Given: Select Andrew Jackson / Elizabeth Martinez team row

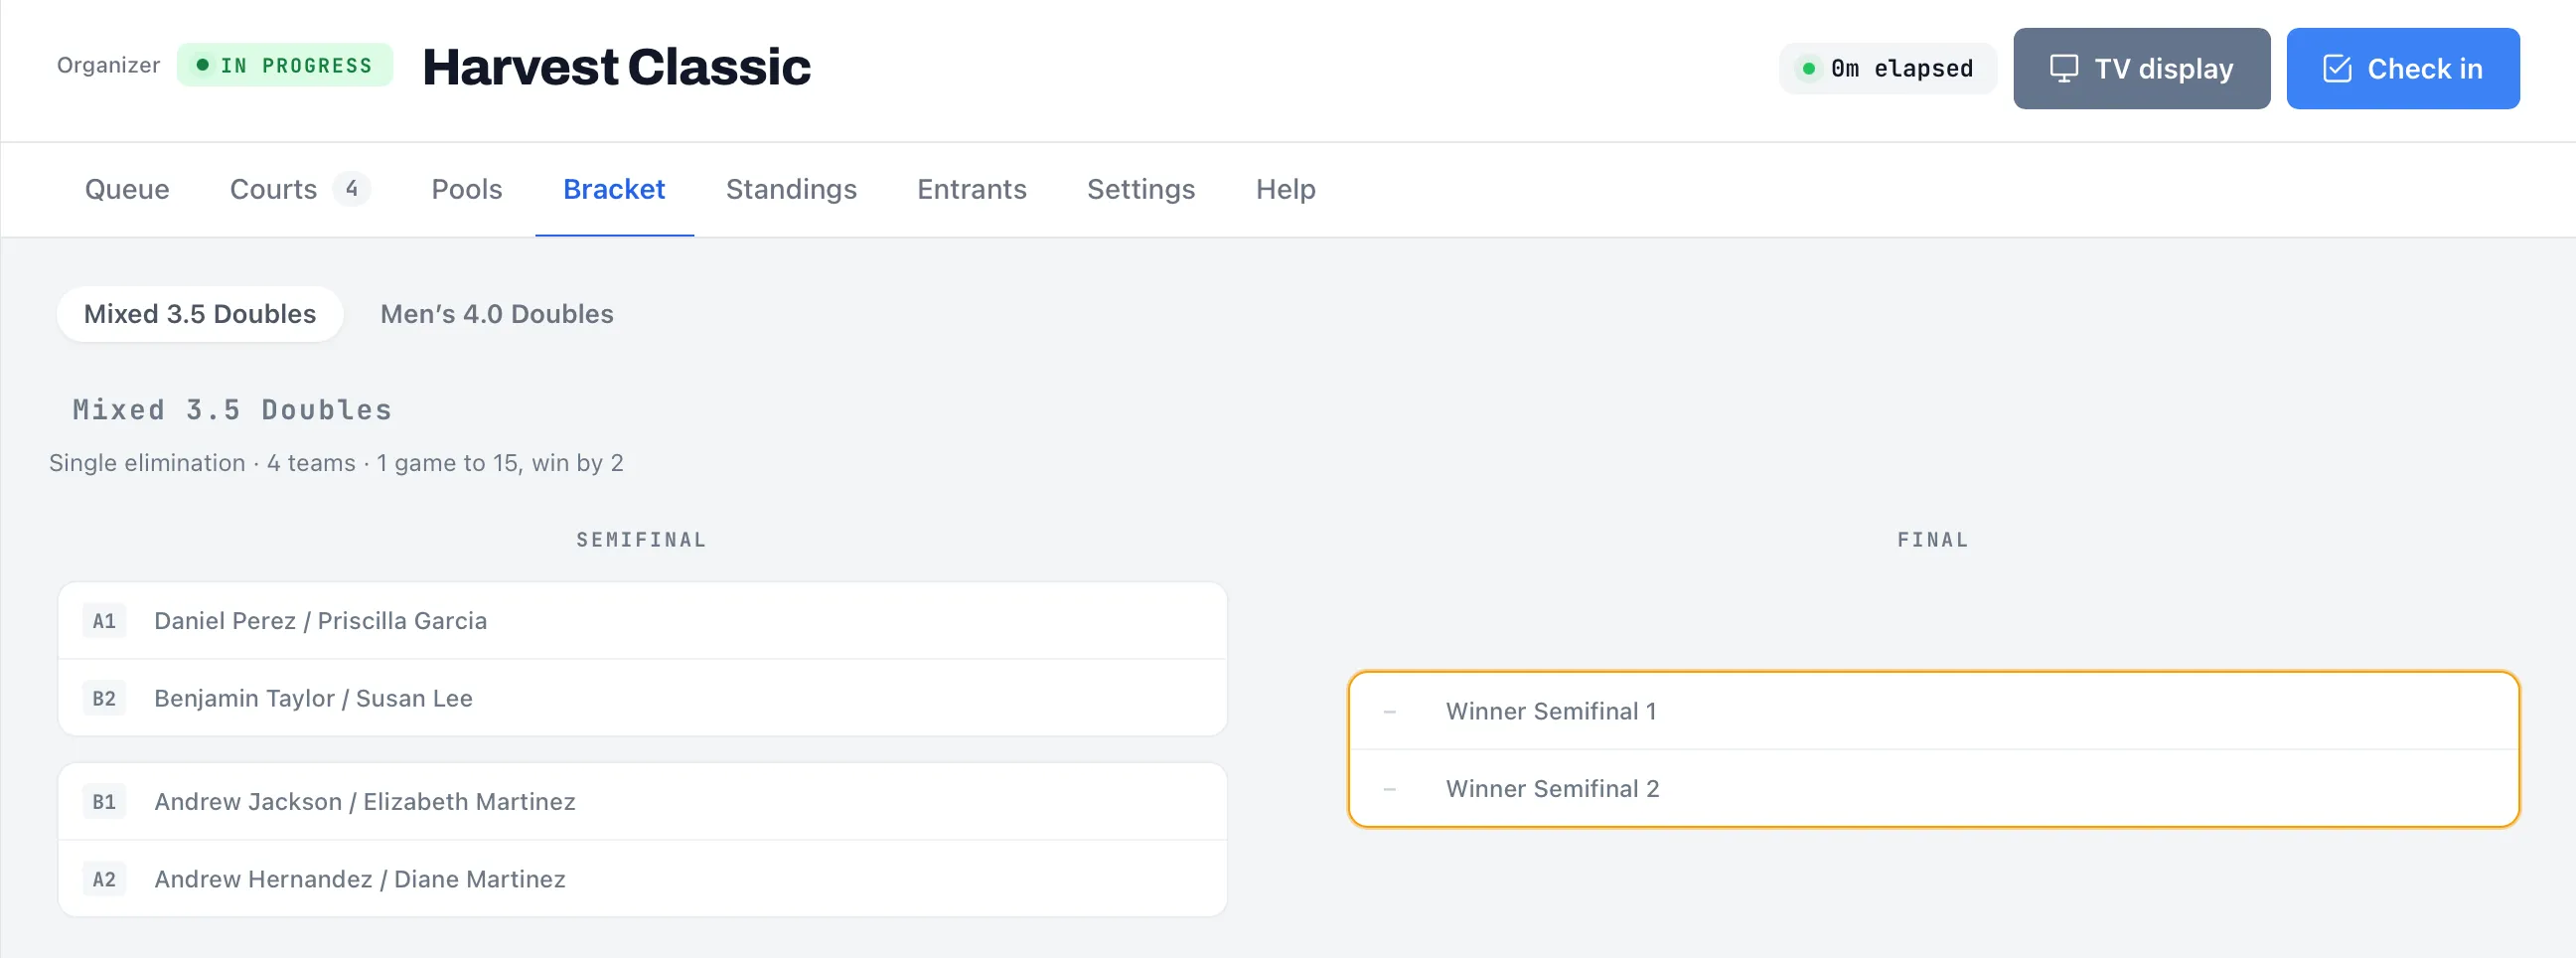Looking at the screenshot, I should [642, 802].
